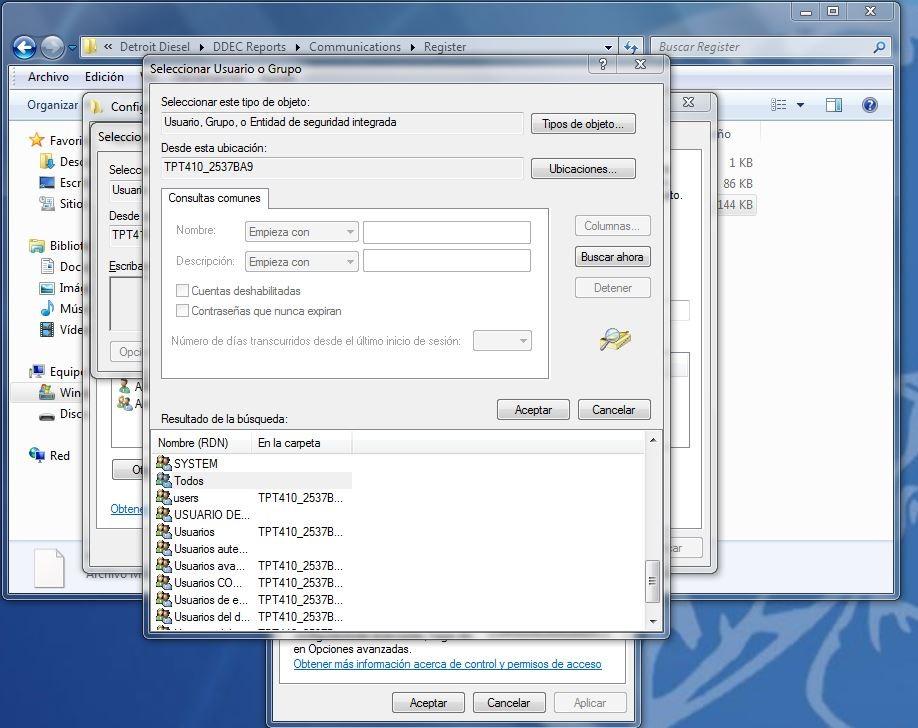The height and width of the screenshot is (728, 918).
Task: Click the Ubicaciones button
Action: (x=583, y=169)
